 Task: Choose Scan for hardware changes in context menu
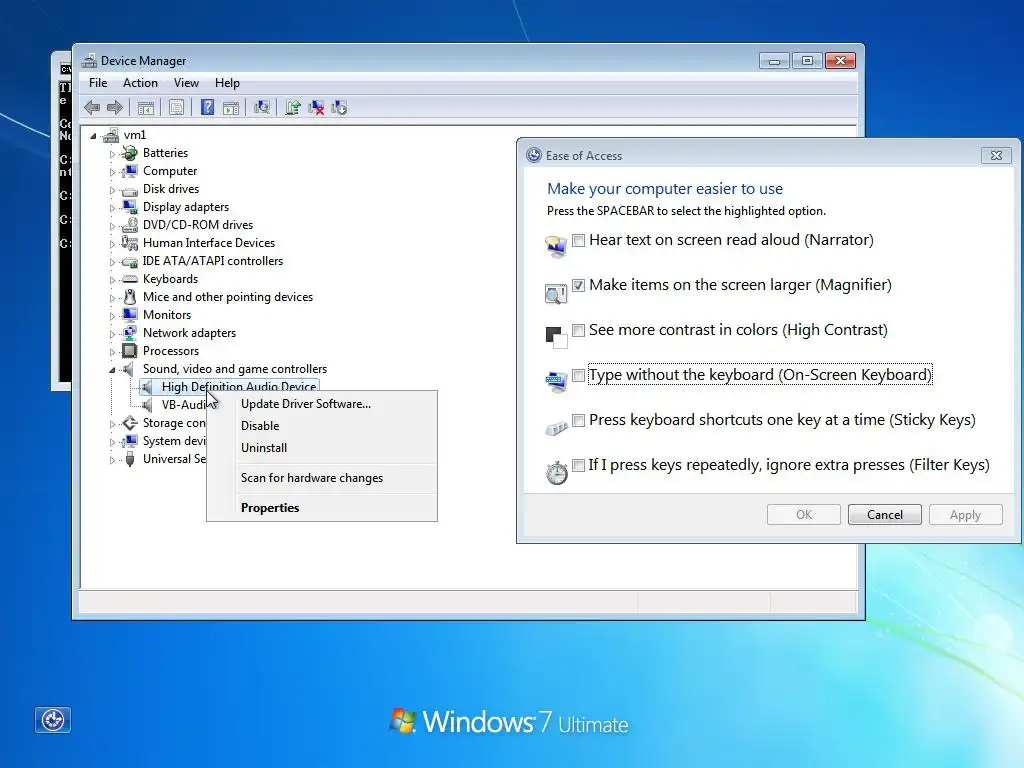pyautogui.click(x=322, y=478)
